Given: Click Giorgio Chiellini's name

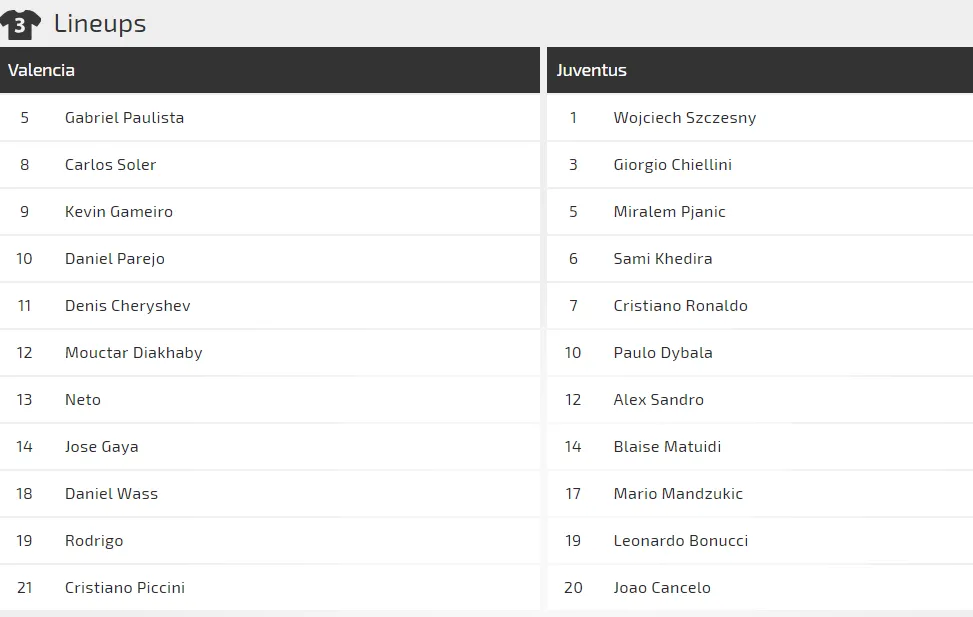Looking at the screenshot, I should coord(672,164).
